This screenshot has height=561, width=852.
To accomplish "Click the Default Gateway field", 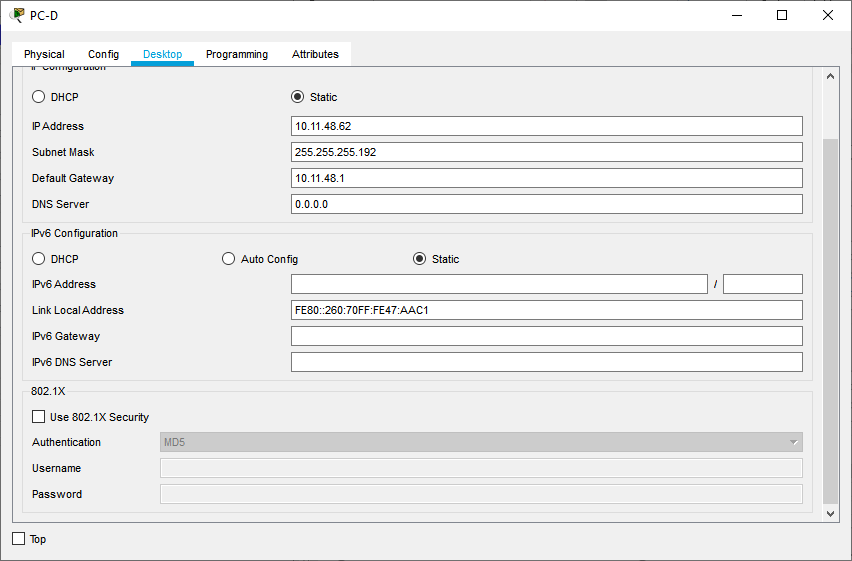I will pos(547,178).
